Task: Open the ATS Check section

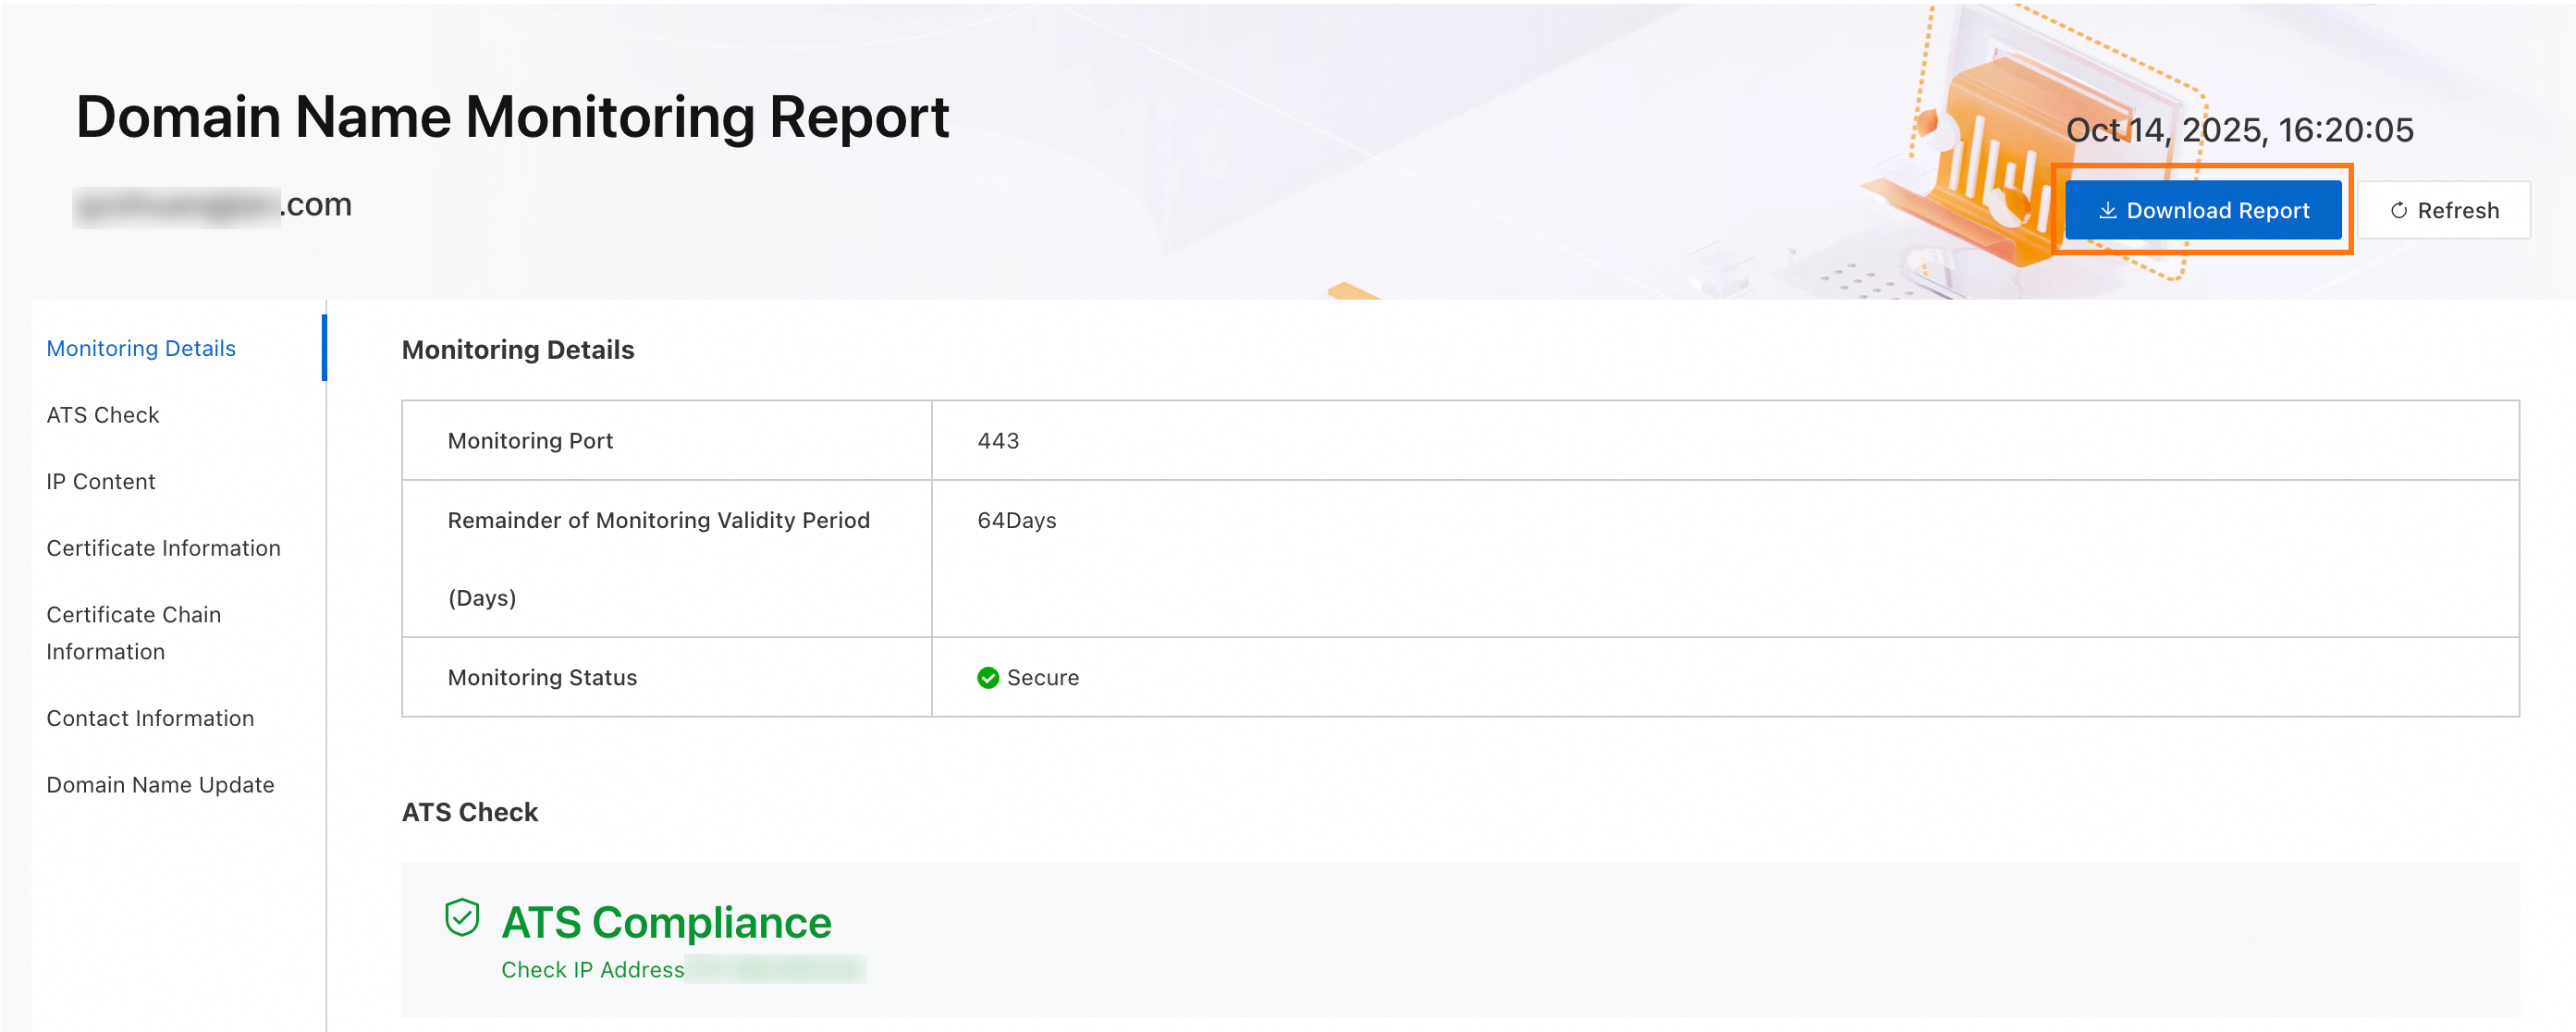Action: pyautogui.click(x=103, y=414)
